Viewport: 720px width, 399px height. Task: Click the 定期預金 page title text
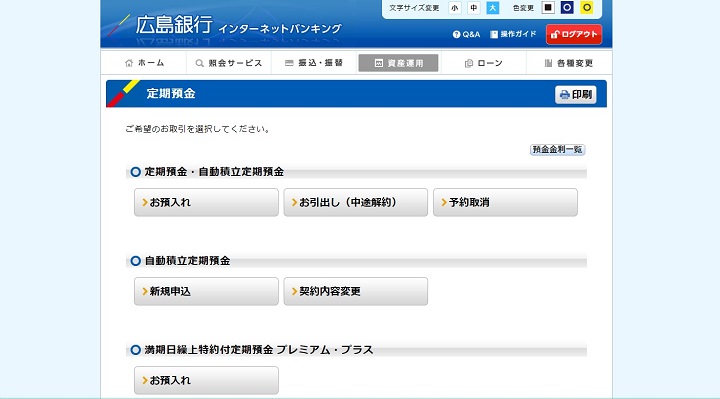coord(171,94)
